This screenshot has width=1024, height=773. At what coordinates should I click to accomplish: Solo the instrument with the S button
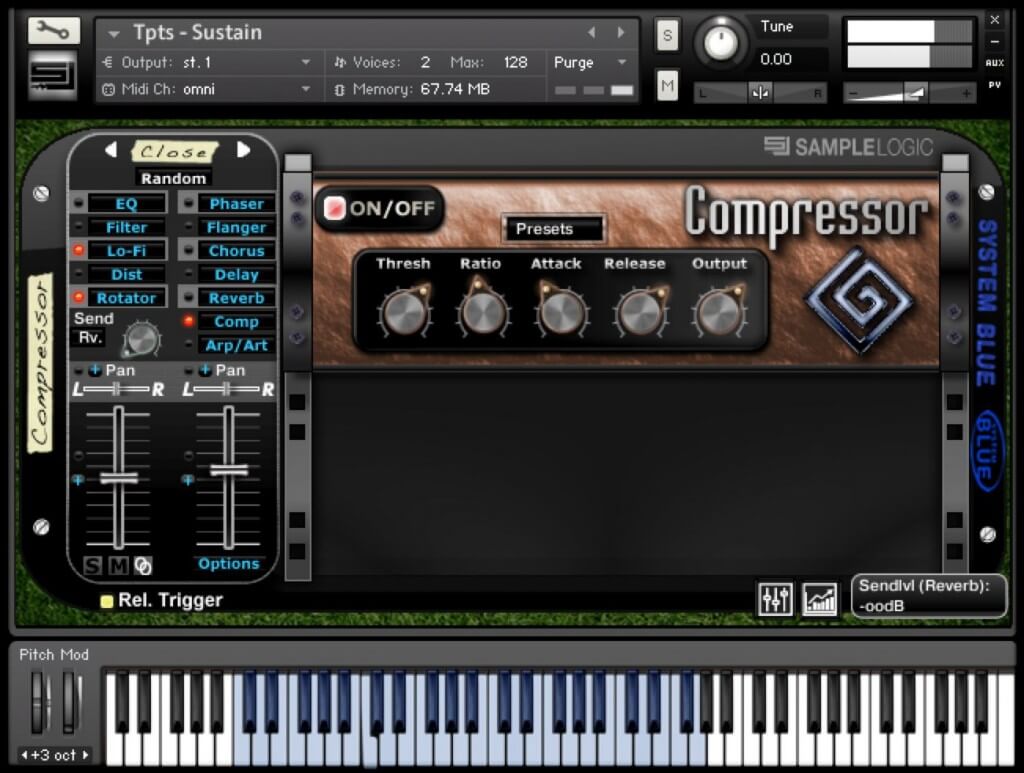(667, 36)
